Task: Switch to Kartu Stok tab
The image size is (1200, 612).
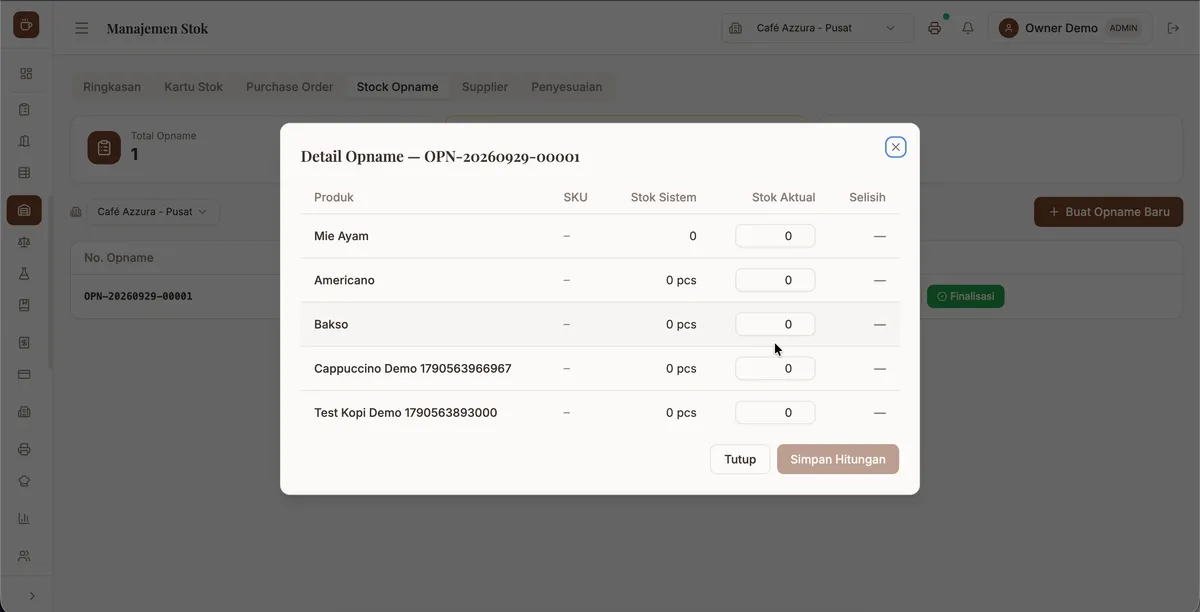Action: (x=194, y=87)
